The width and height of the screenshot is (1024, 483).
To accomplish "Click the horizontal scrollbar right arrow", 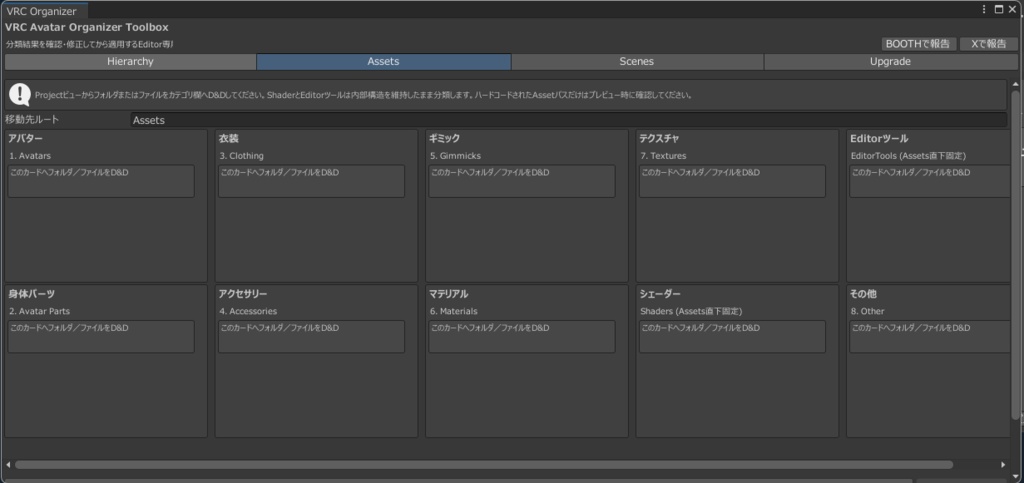I will [x=1003, y=465].
